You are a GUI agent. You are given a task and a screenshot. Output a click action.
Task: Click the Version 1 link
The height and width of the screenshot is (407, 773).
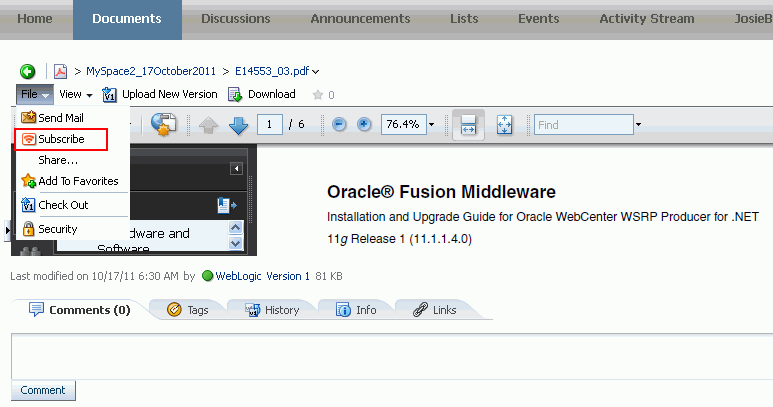(x=288, y=276)
